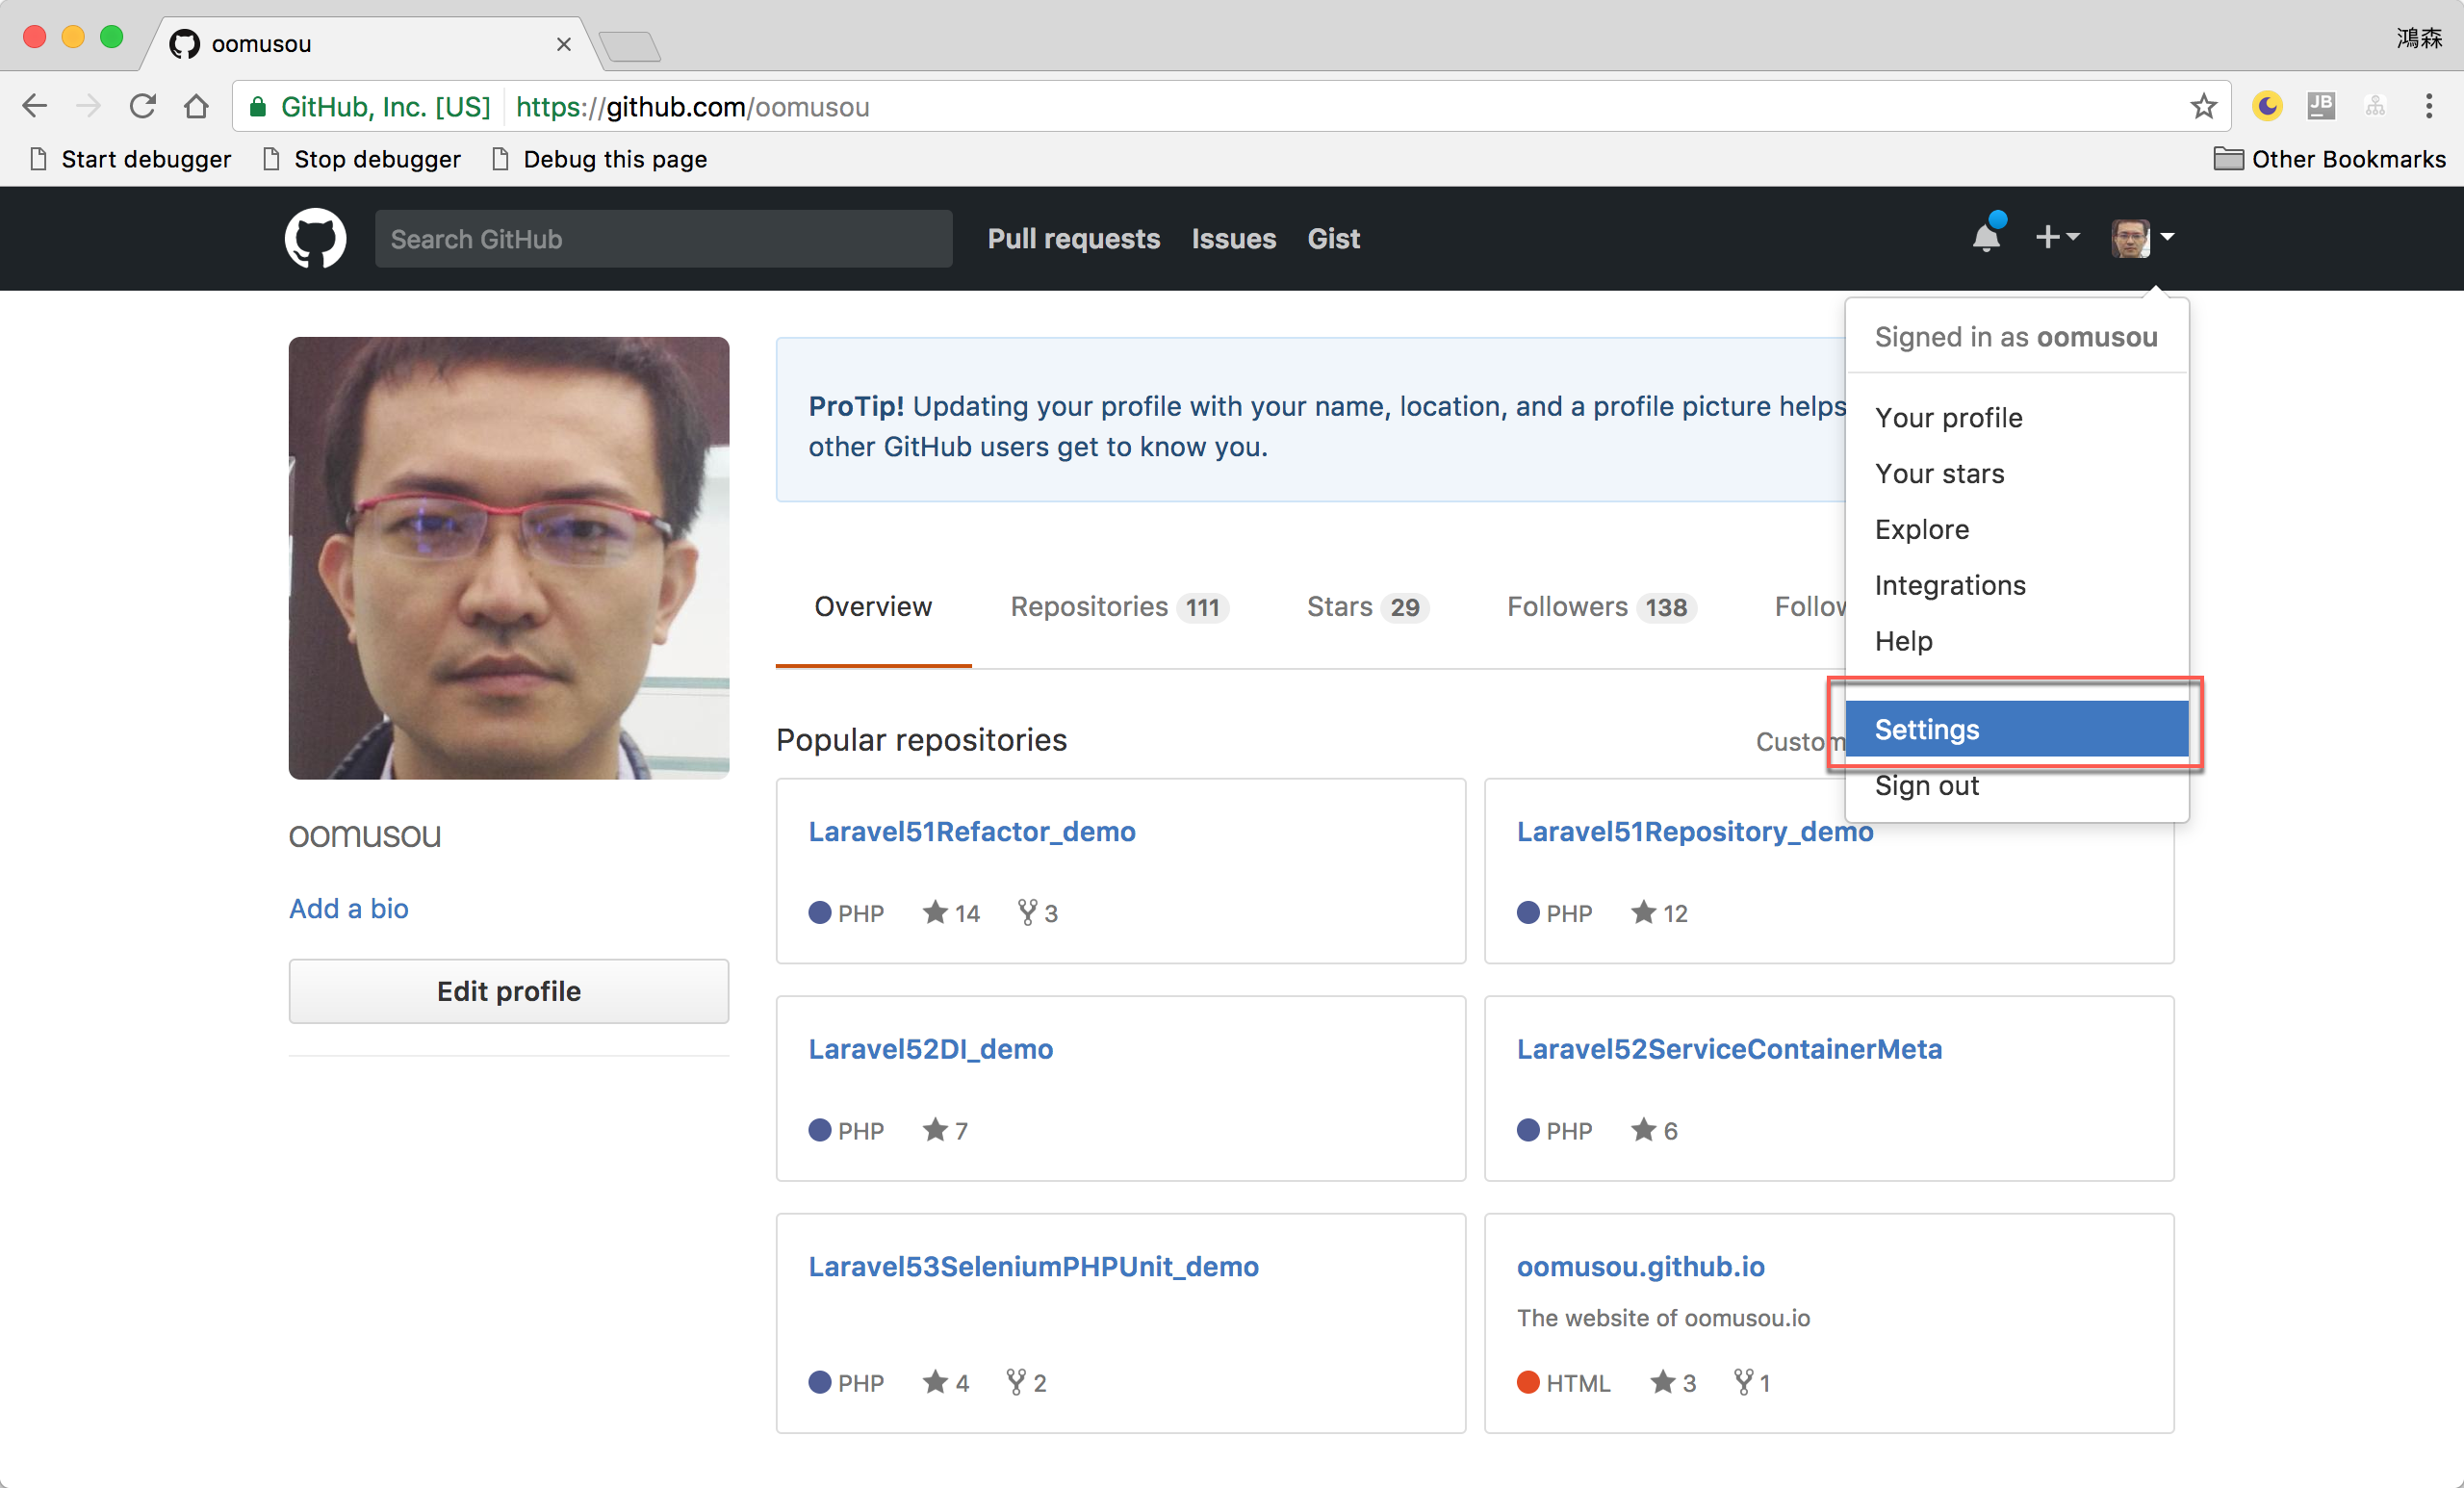Click Debug this page bookmark
This screenshot has height=1488, width=2464.
[x=600, y=159]
